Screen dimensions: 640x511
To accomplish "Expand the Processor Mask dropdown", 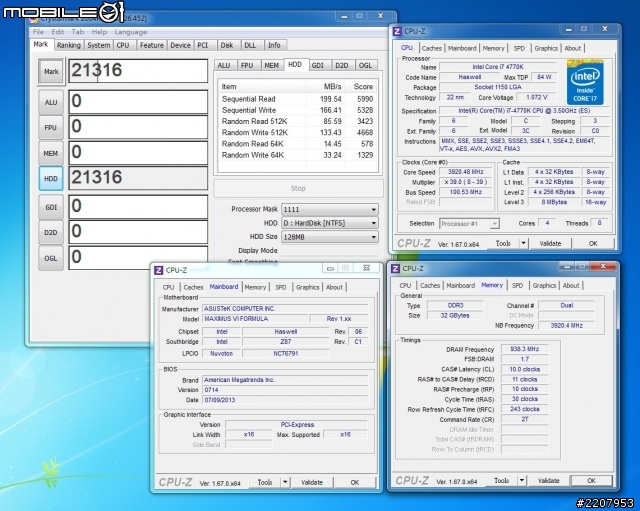I will point(373,209).
